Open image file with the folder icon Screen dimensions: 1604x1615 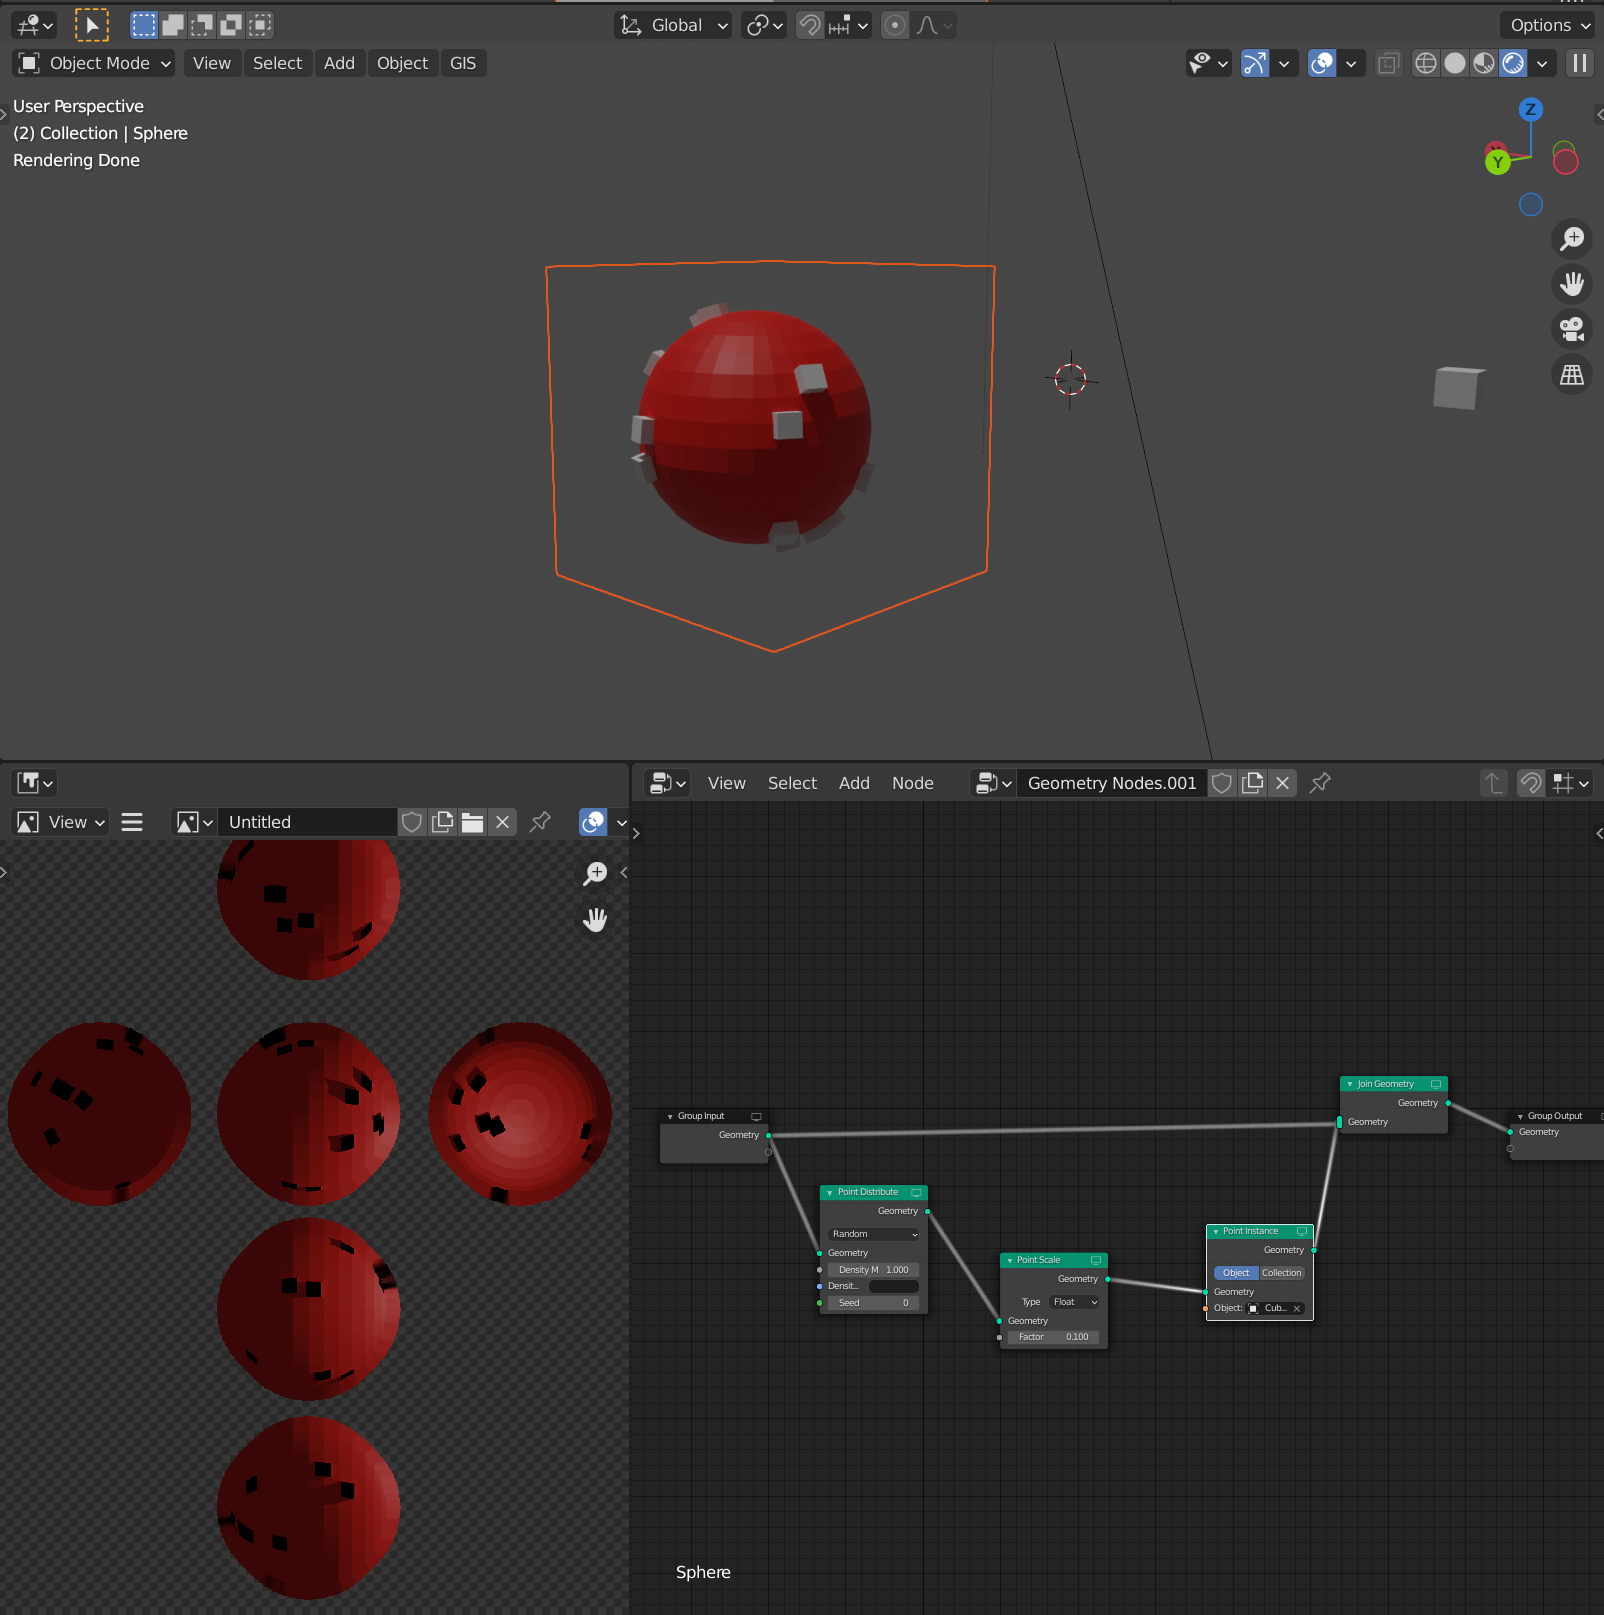point(473,822)
